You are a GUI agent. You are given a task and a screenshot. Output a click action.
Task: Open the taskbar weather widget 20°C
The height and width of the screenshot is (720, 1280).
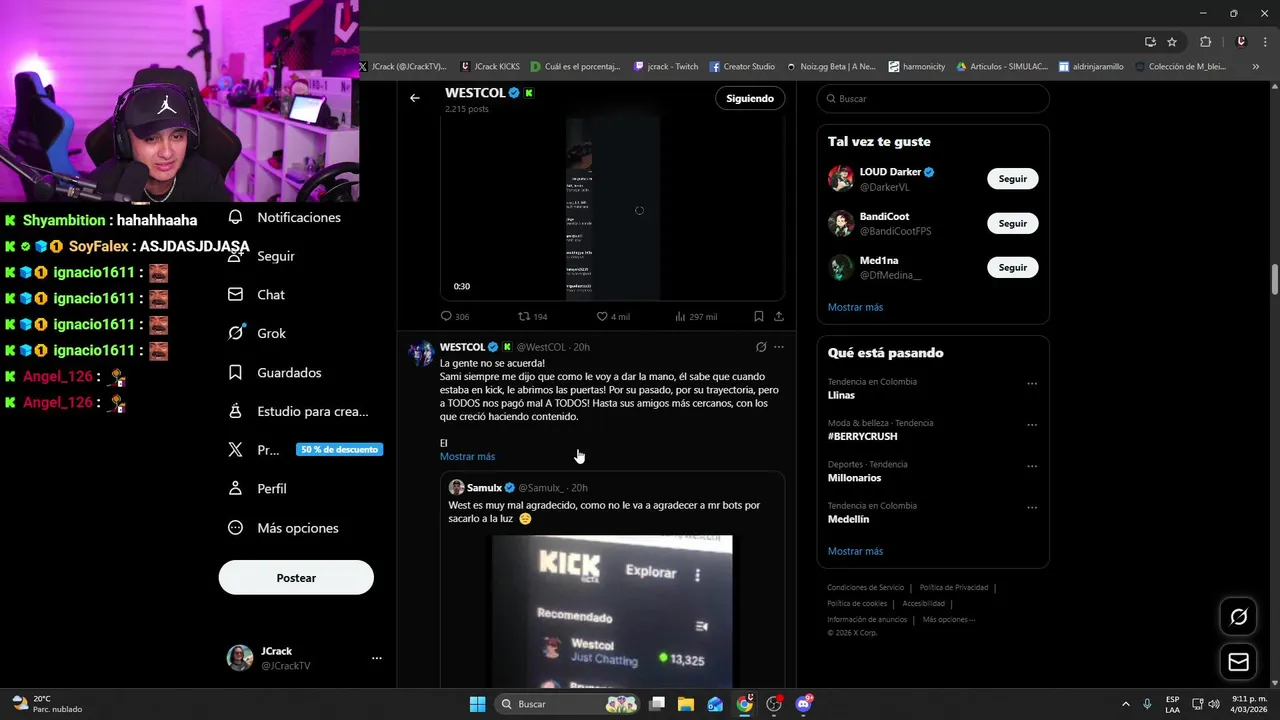47,704
